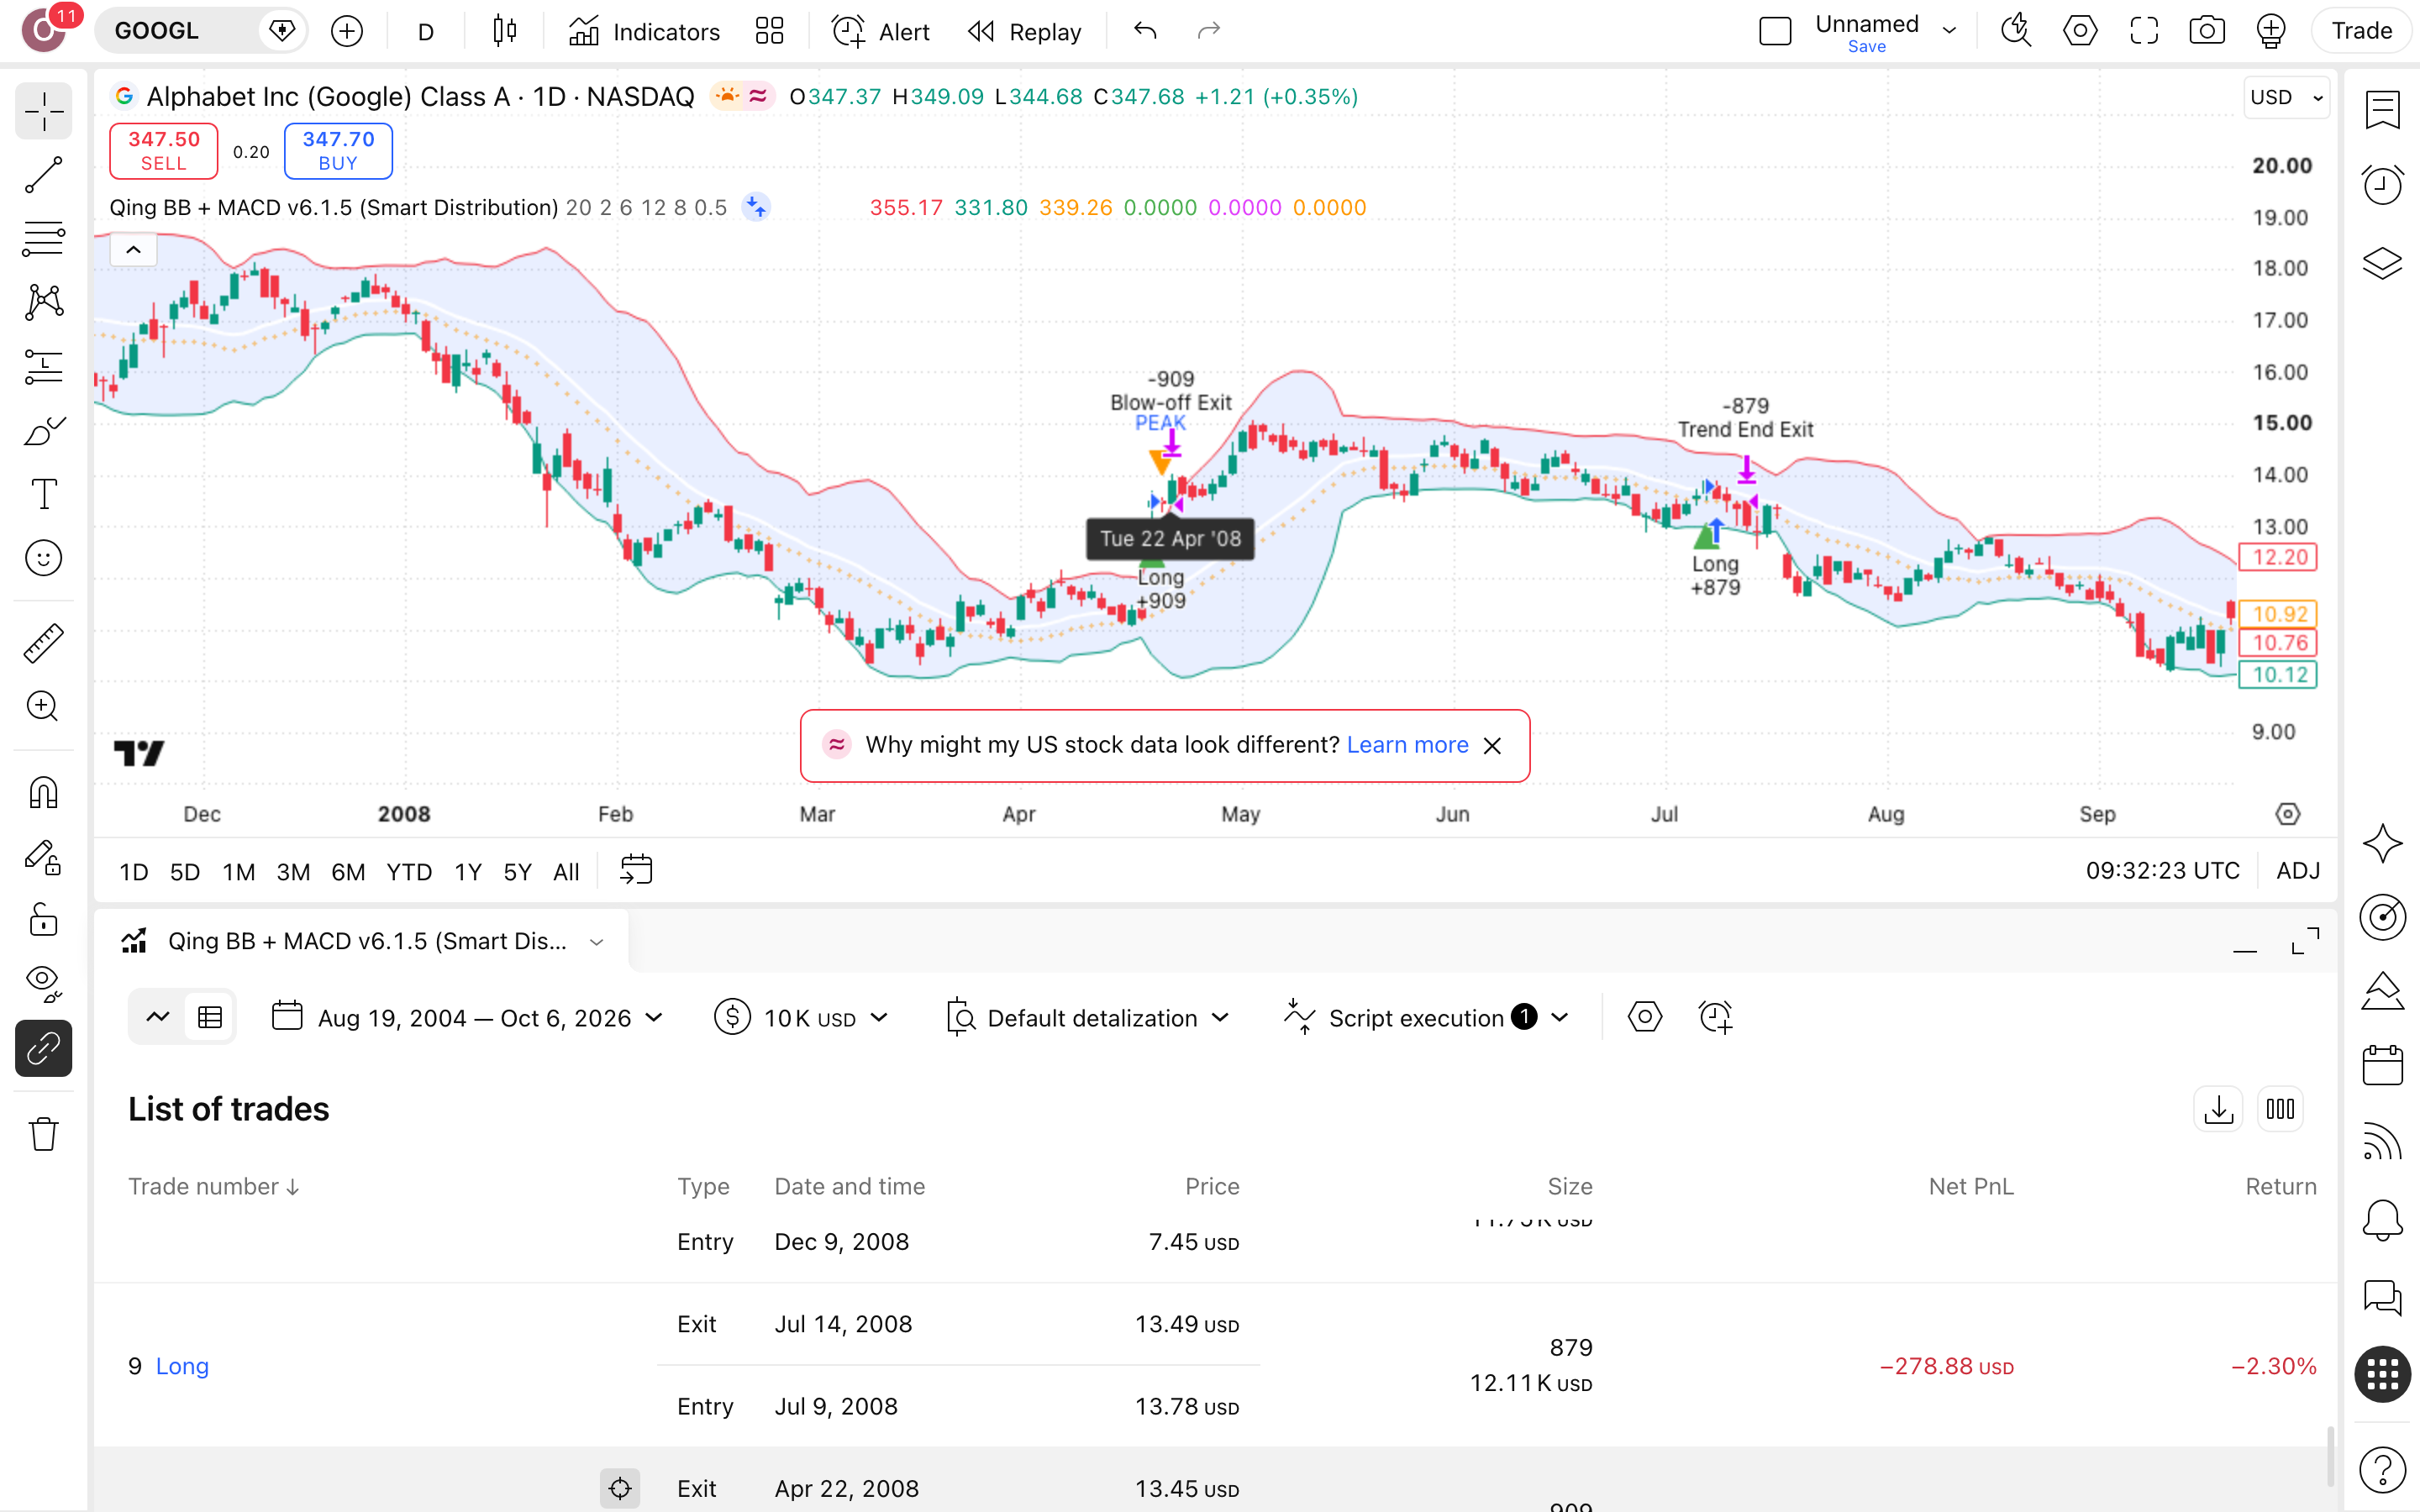Open the emoji icons tool
Screen dimensions: 2420x1512
point(44,558)
